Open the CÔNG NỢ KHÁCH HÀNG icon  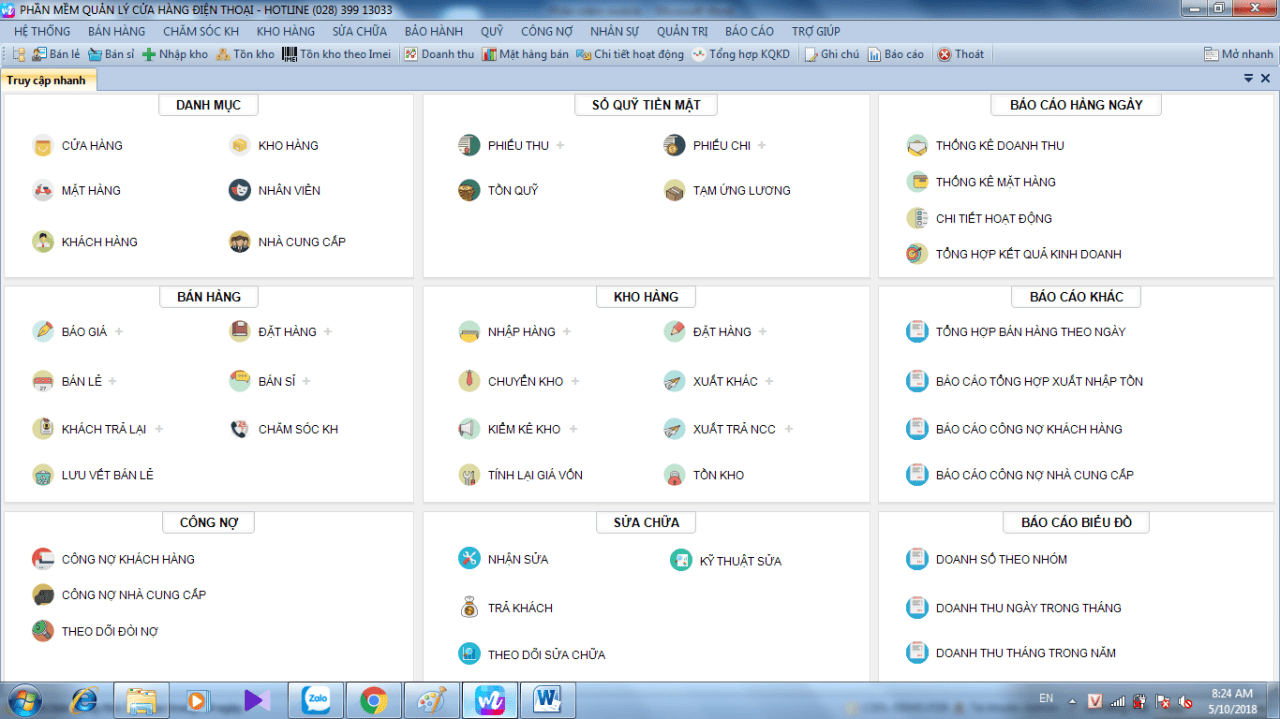coord(42,559)
